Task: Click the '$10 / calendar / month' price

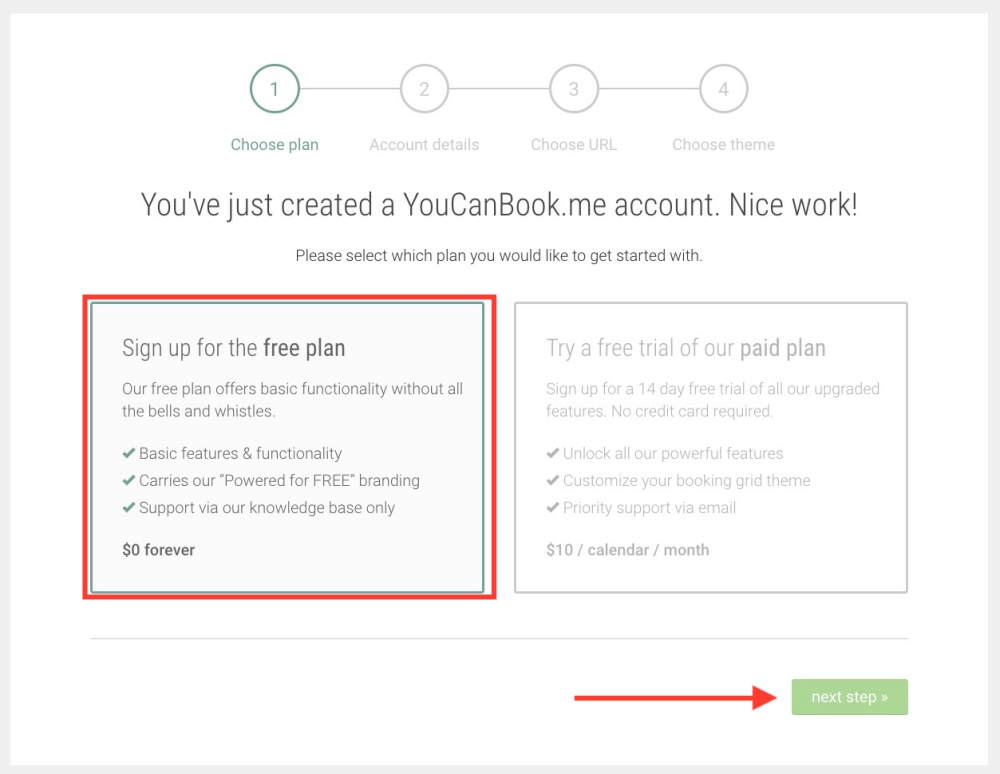Action: pyautogui.click(x=628, y=549)
